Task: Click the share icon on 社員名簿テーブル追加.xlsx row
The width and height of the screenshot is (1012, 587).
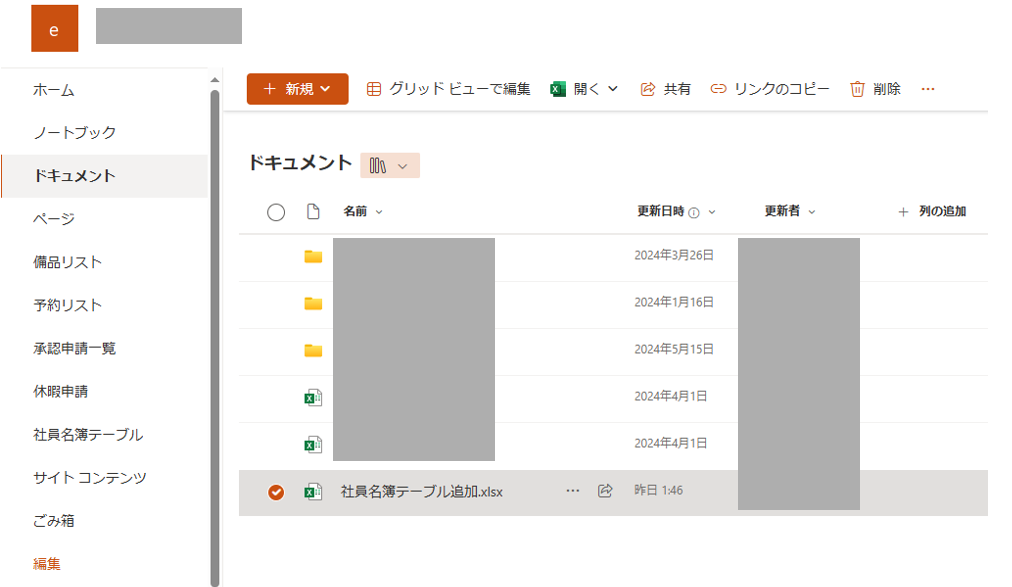Action: (605, 491)
